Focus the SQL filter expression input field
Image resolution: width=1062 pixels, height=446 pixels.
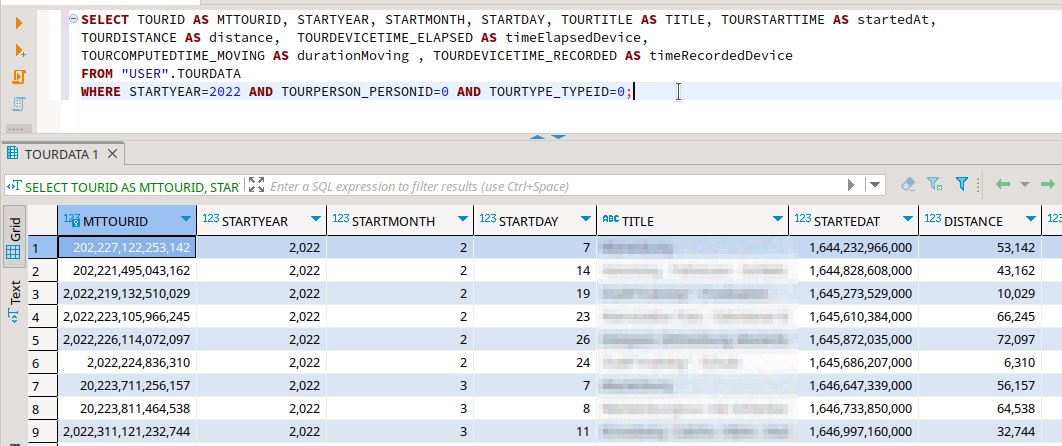pos(555,186)
